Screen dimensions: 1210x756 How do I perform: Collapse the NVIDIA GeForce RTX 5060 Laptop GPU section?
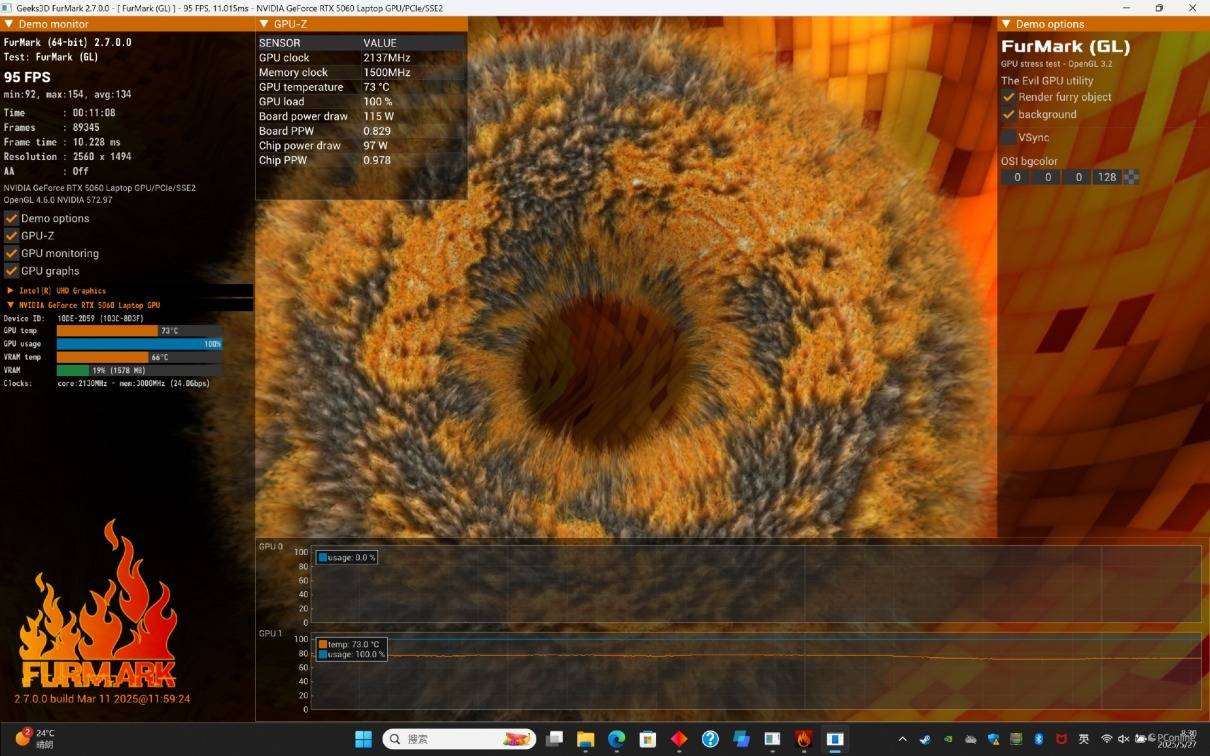[x=11, y=304]
